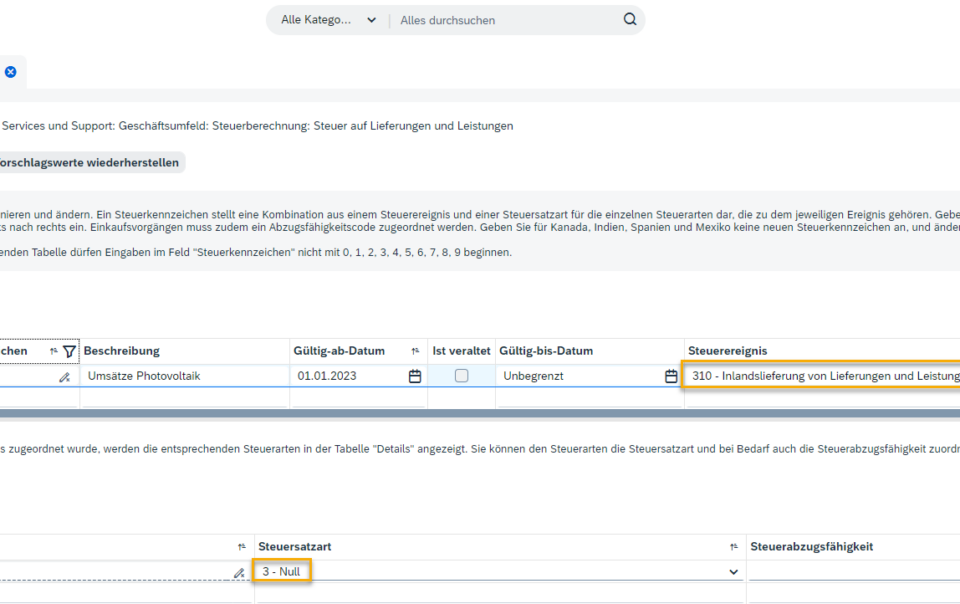Expand the Steuersatzart dropdown arrow
Screen dimensions: 960x604
733,572
